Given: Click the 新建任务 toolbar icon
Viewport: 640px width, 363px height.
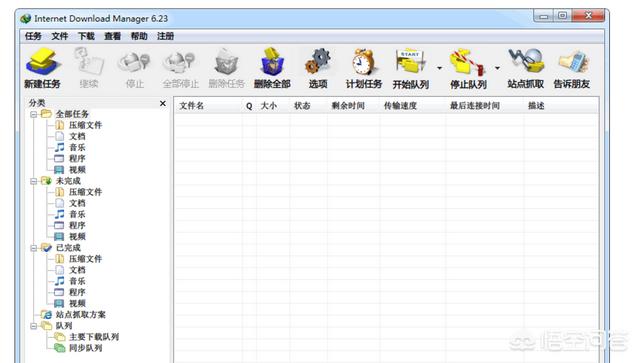Looking at the screenshot, I should (x=42, y=62).
